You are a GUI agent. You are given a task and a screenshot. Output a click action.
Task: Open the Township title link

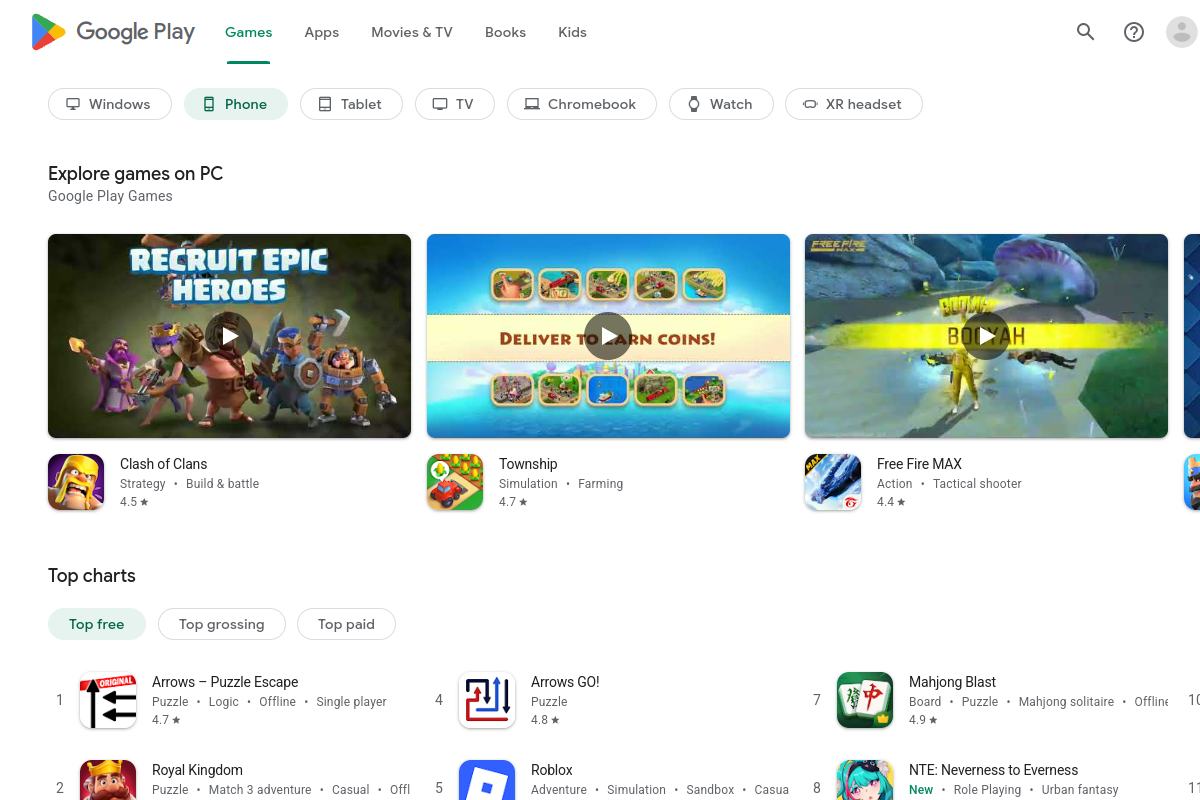(528, 464)
